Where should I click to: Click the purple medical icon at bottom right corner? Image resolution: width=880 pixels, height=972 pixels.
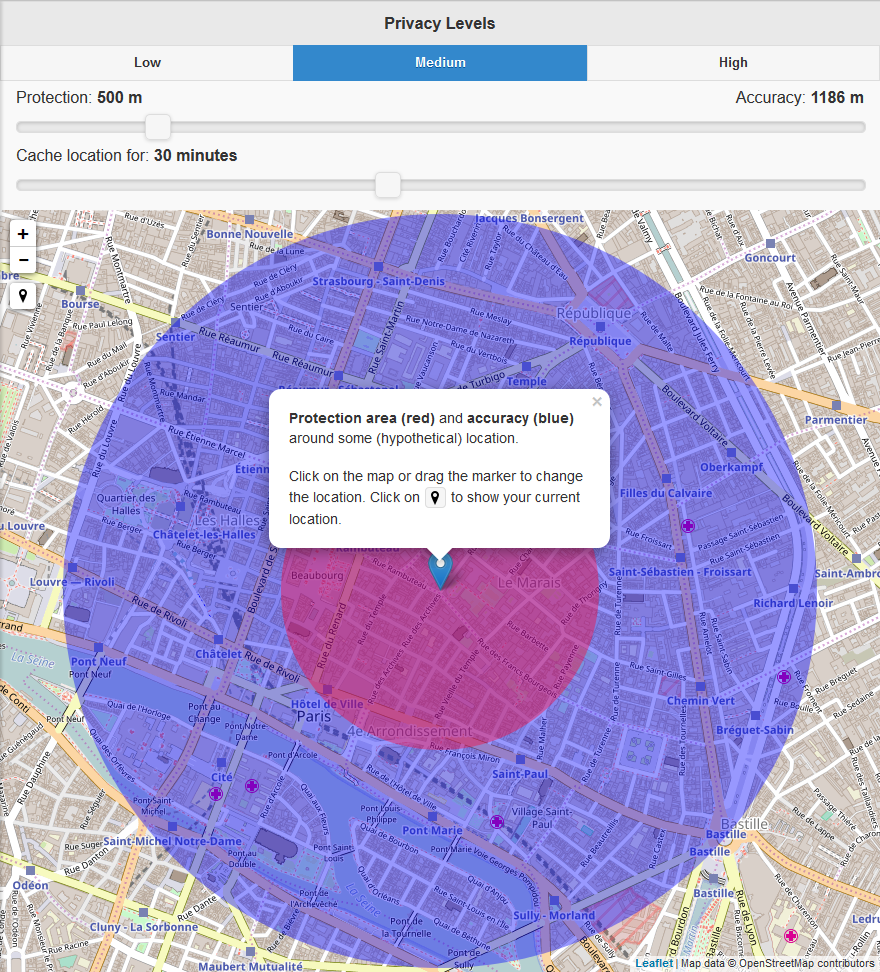click(791, 936)
